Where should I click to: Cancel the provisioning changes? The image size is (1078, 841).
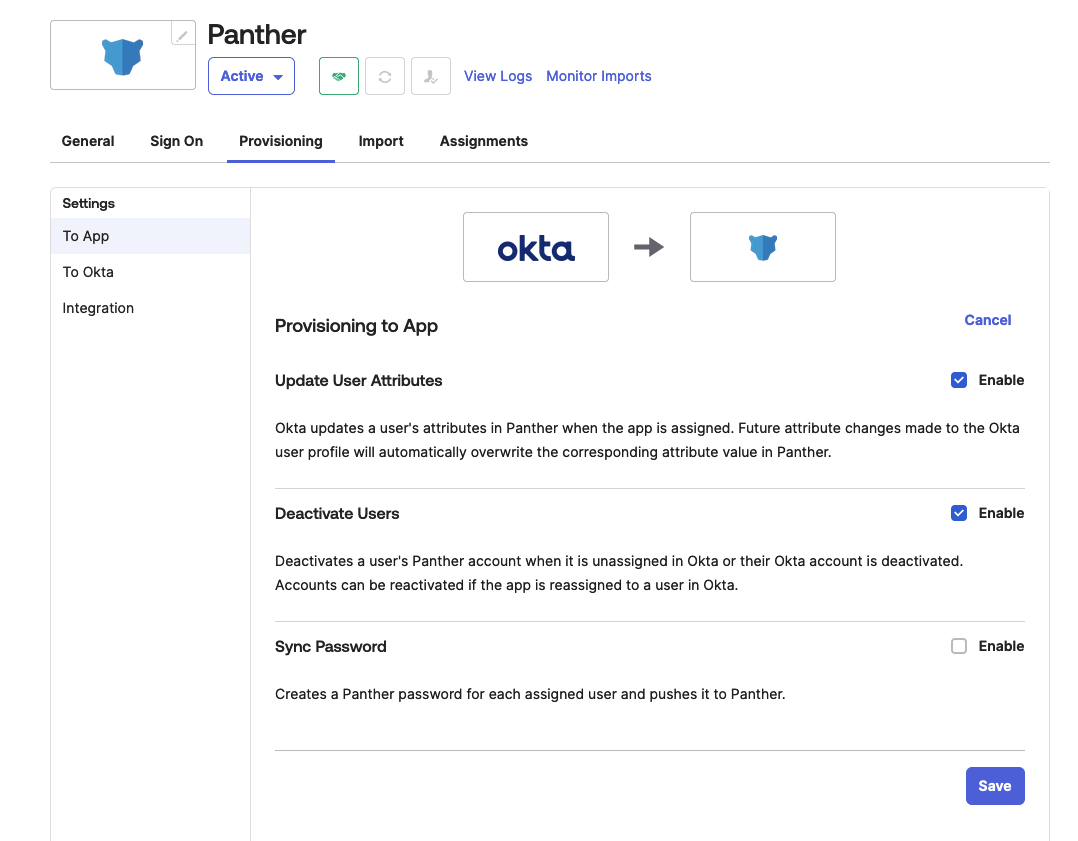click(987, 320)
